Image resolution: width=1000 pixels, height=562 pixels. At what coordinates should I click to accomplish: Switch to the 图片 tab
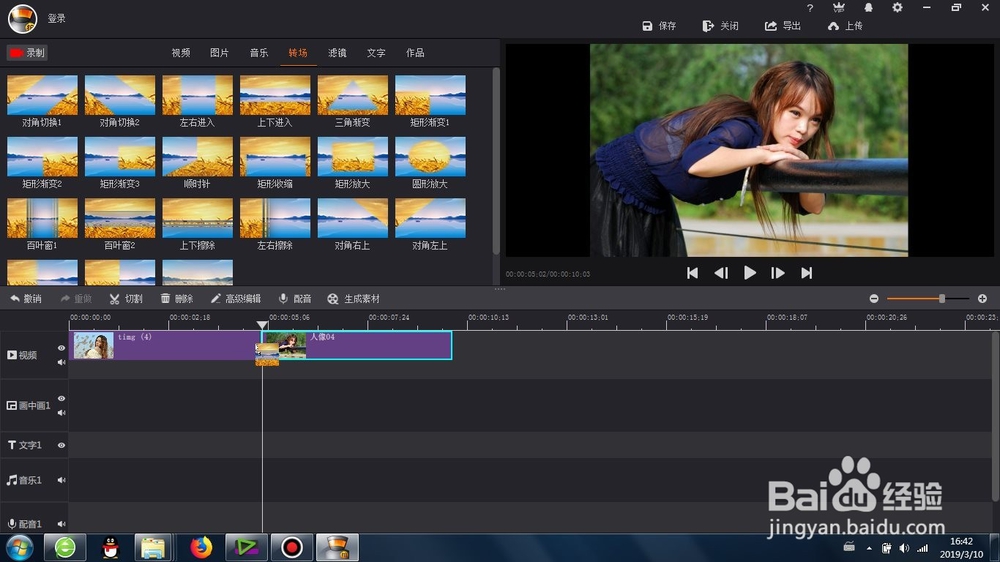coord(219,53)
